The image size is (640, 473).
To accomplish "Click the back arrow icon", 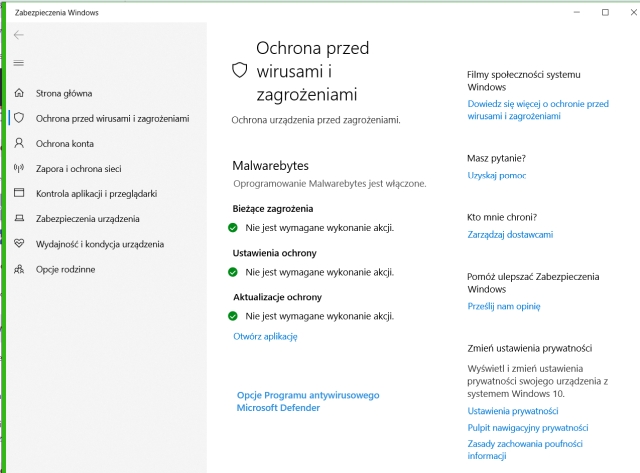I will coord(18,35).
